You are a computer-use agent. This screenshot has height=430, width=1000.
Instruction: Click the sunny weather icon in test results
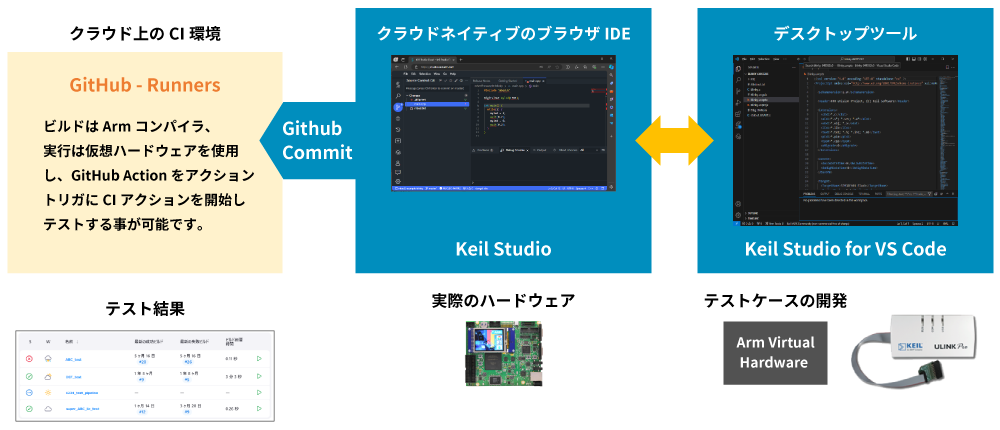tap(48, 392)
